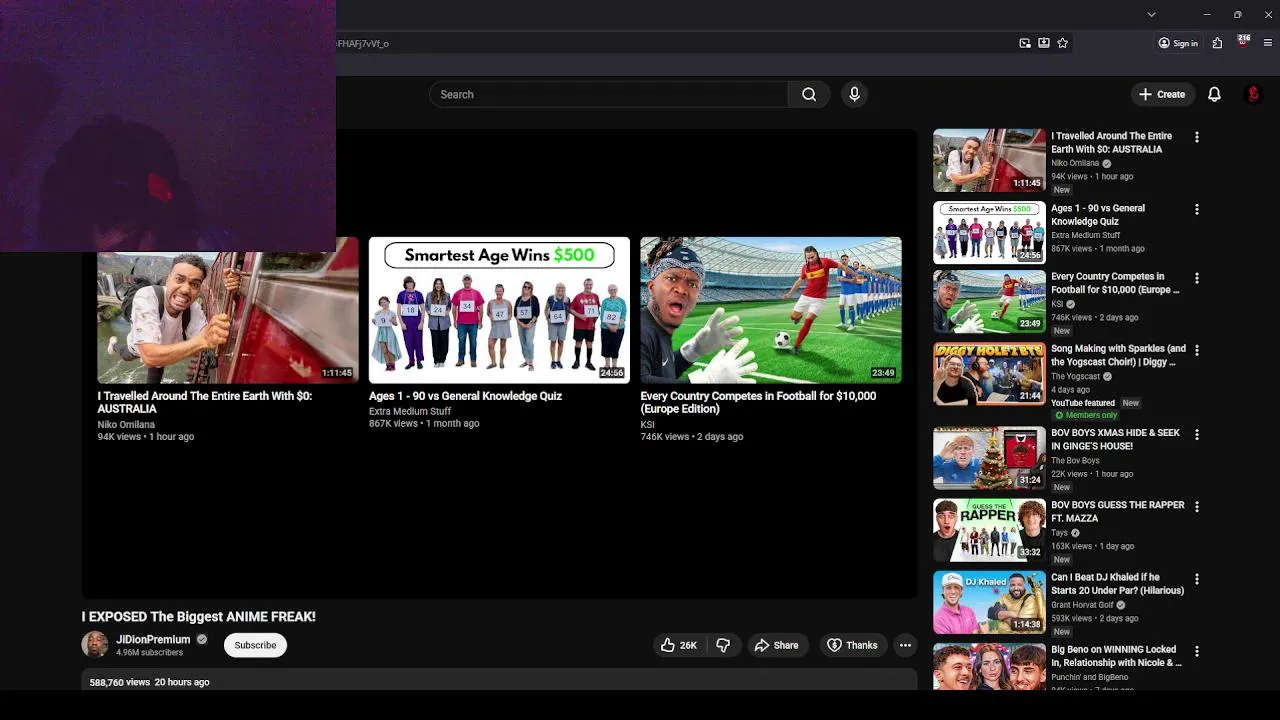
Task: Open browser tab list chevron
Action: pyautogui.click(x=1151, y=14)
